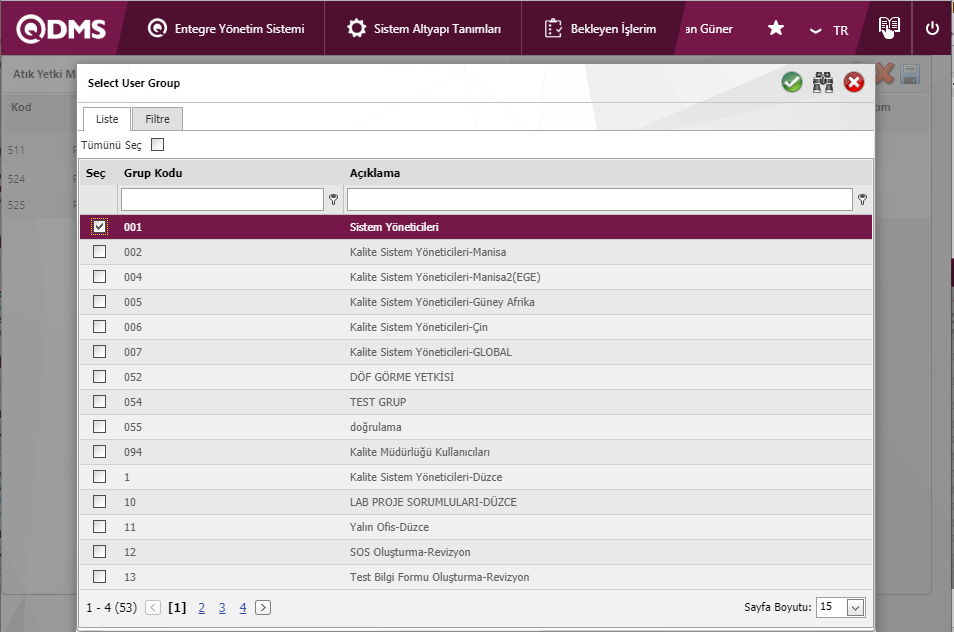The image size is (954, 632).
Task: Click filter icon beside Açıklama field
Action: [862, 200]
